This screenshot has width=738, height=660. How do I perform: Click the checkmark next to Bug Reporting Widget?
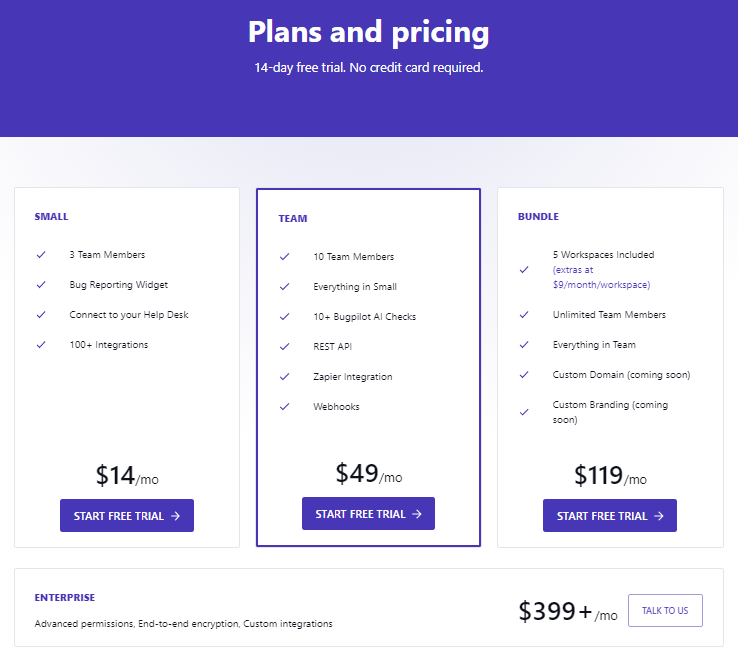click(x=41, y=285)
